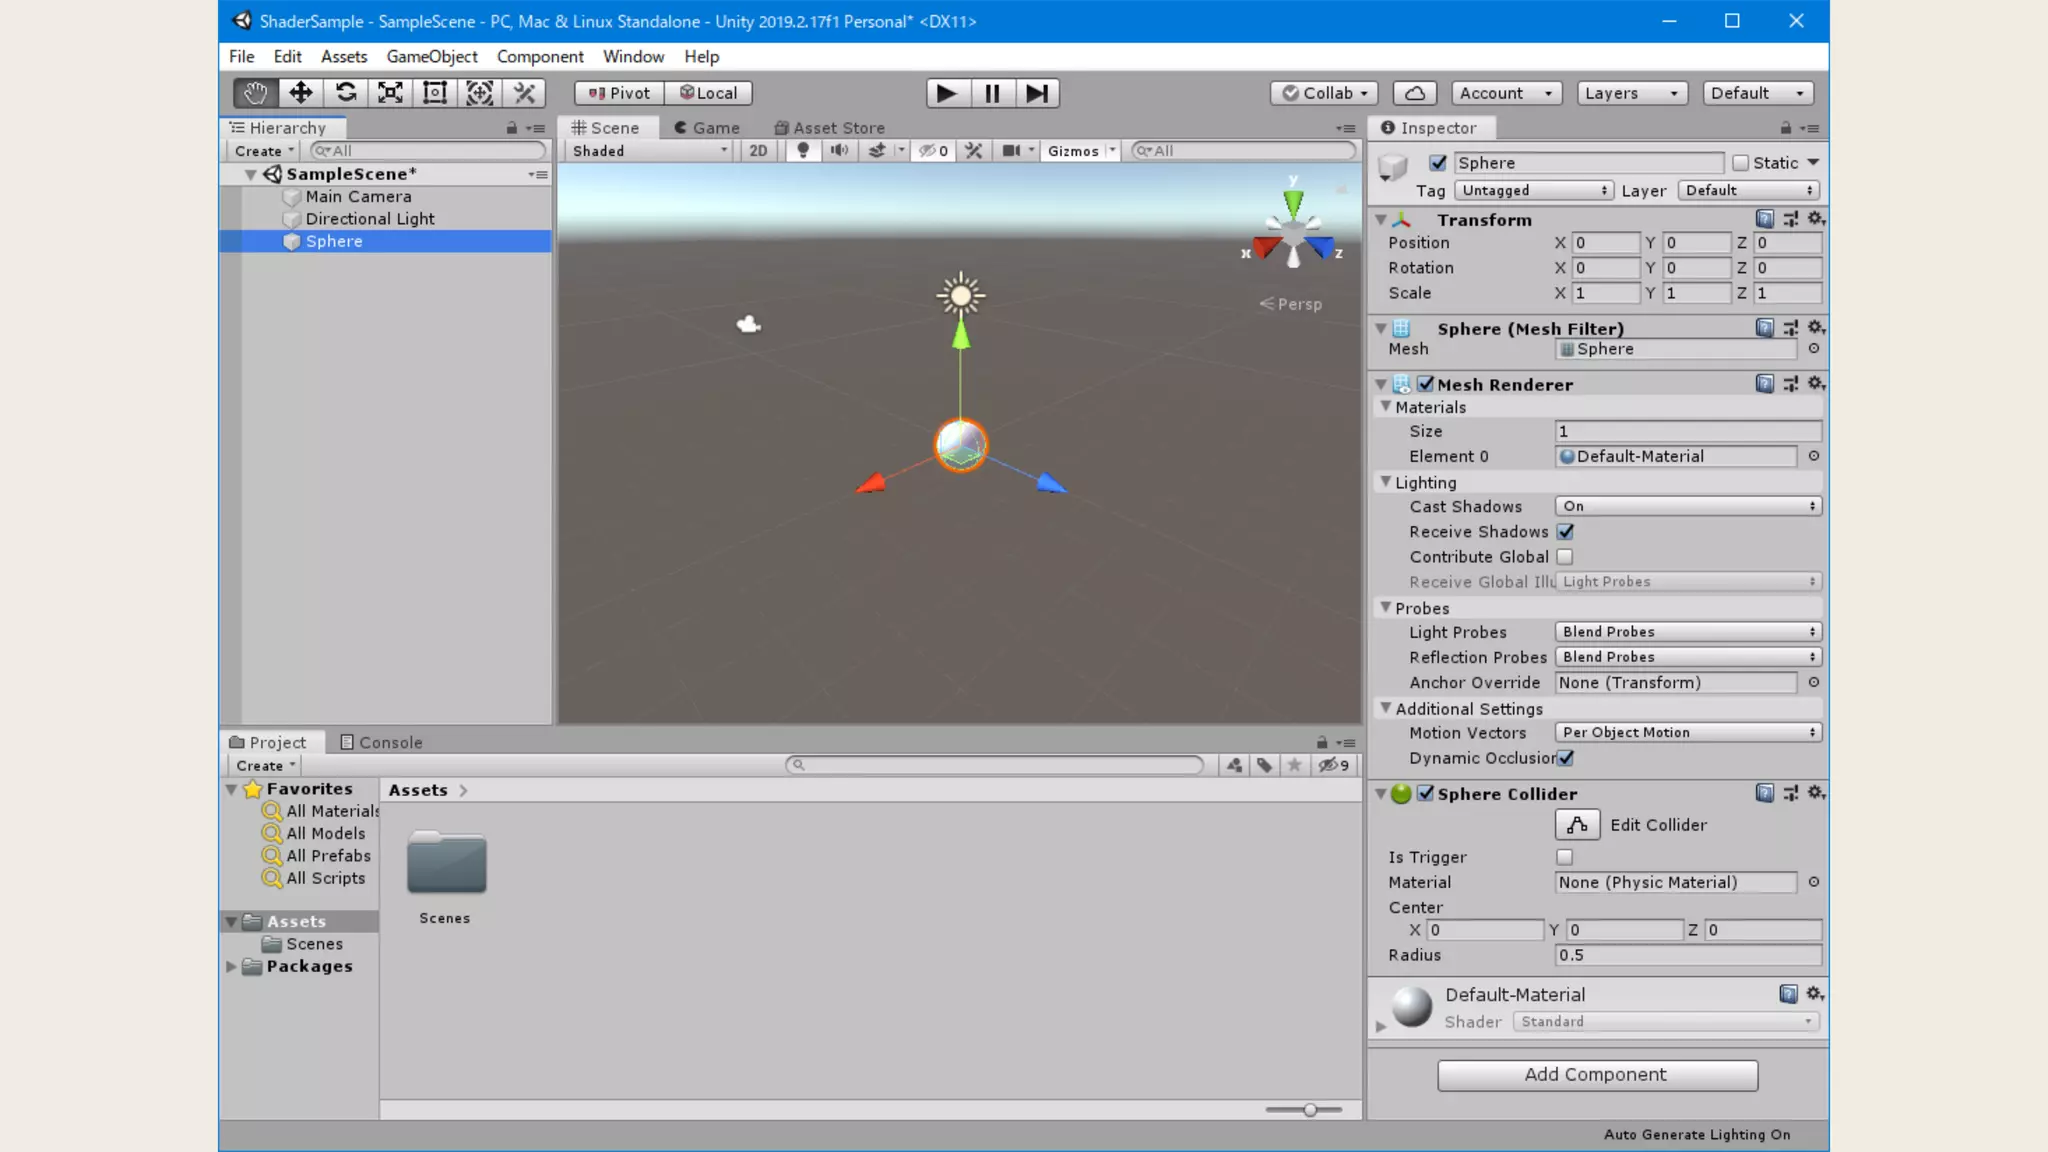The image size is (2048, 1152).
Task: Toggle scene lighting lightbulb icon
Action: [x=802, y=151]
